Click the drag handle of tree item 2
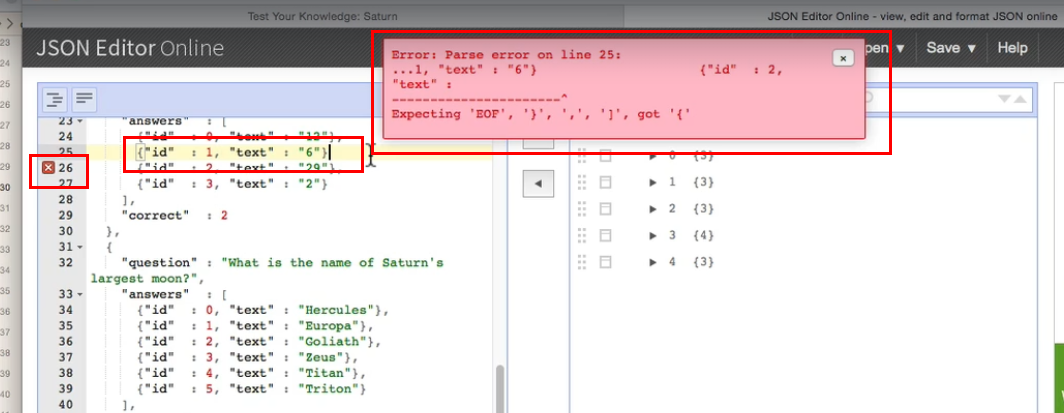1064x413 pixels. pos(581,209)
